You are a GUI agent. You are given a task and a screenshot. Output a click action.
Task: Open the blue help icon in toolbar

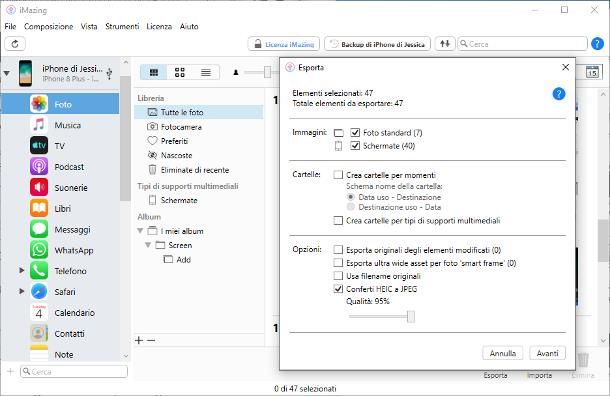click(597, 44)
